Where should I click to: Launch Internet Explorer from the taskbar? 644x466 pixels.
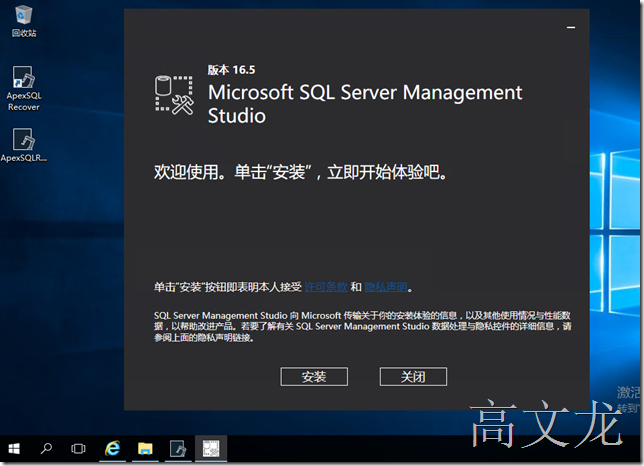tap(113, 448)
